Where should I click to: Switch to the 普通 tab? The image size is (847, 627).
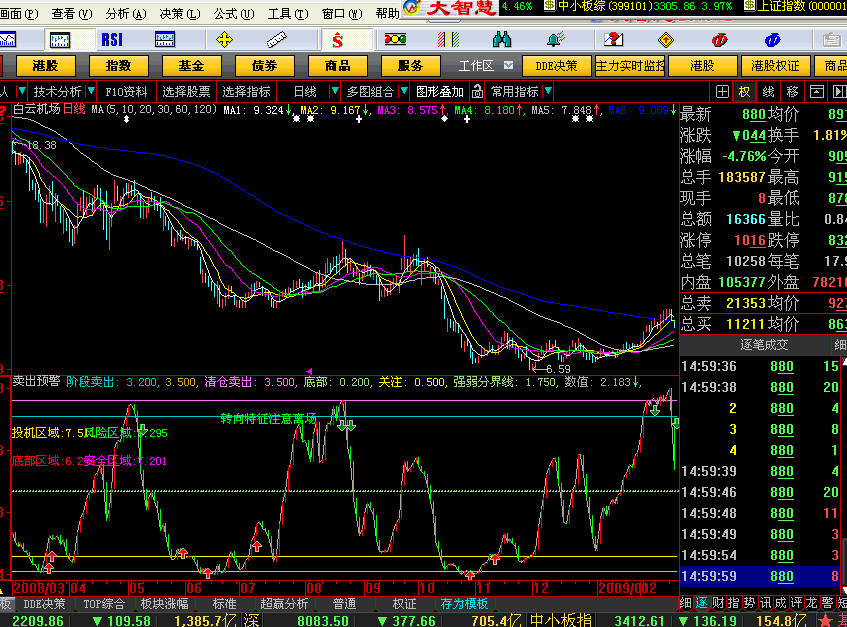(344, 604)
